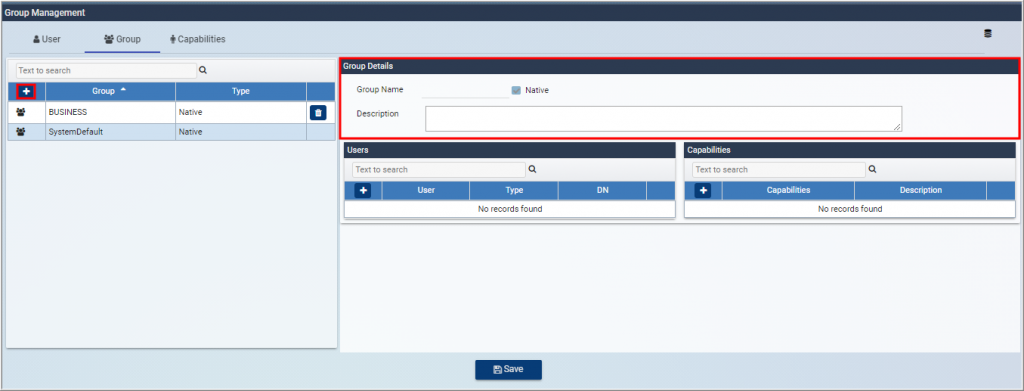
Task: Sort by the Type column in group list
Action: 241,91
